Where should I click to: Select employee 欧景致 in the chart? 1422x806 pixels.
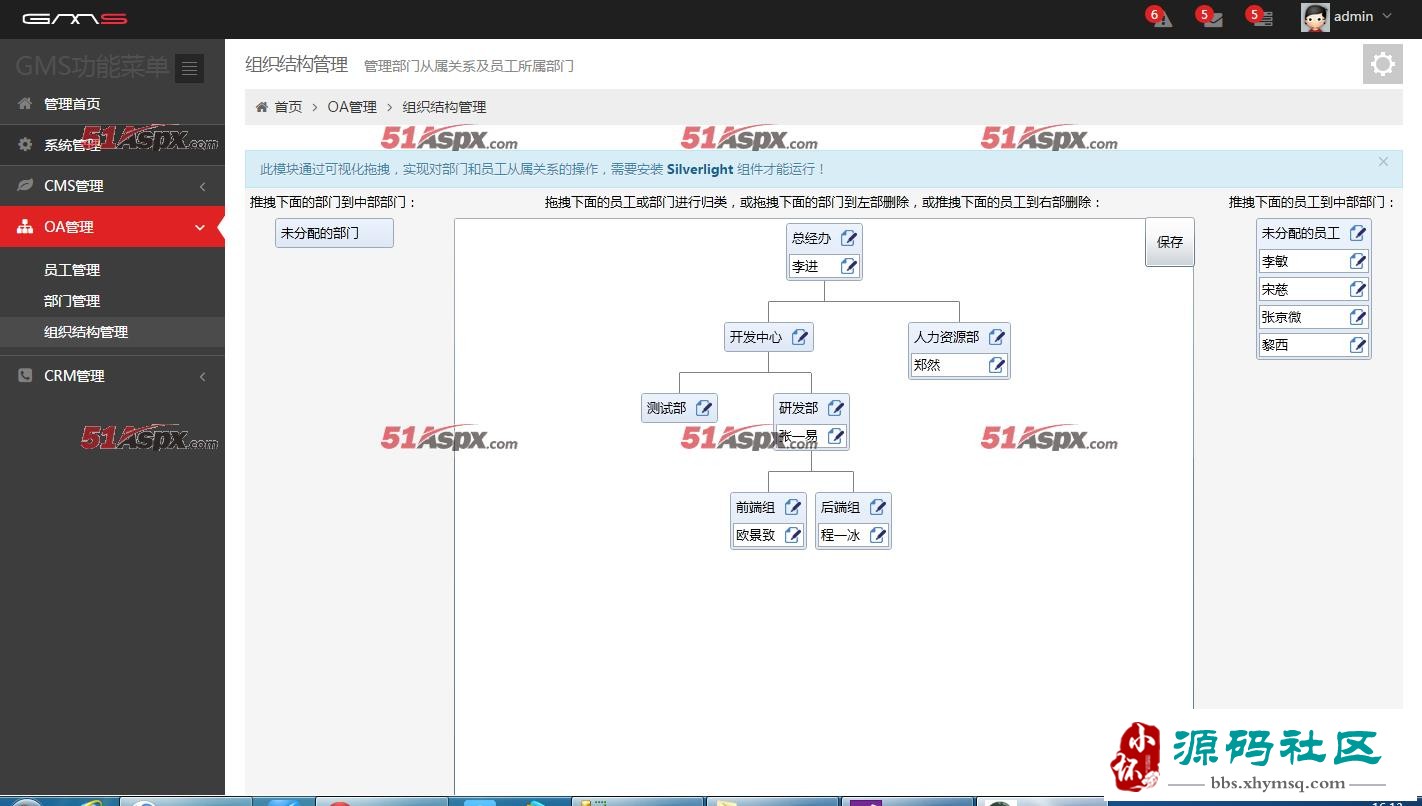[755, 535]
